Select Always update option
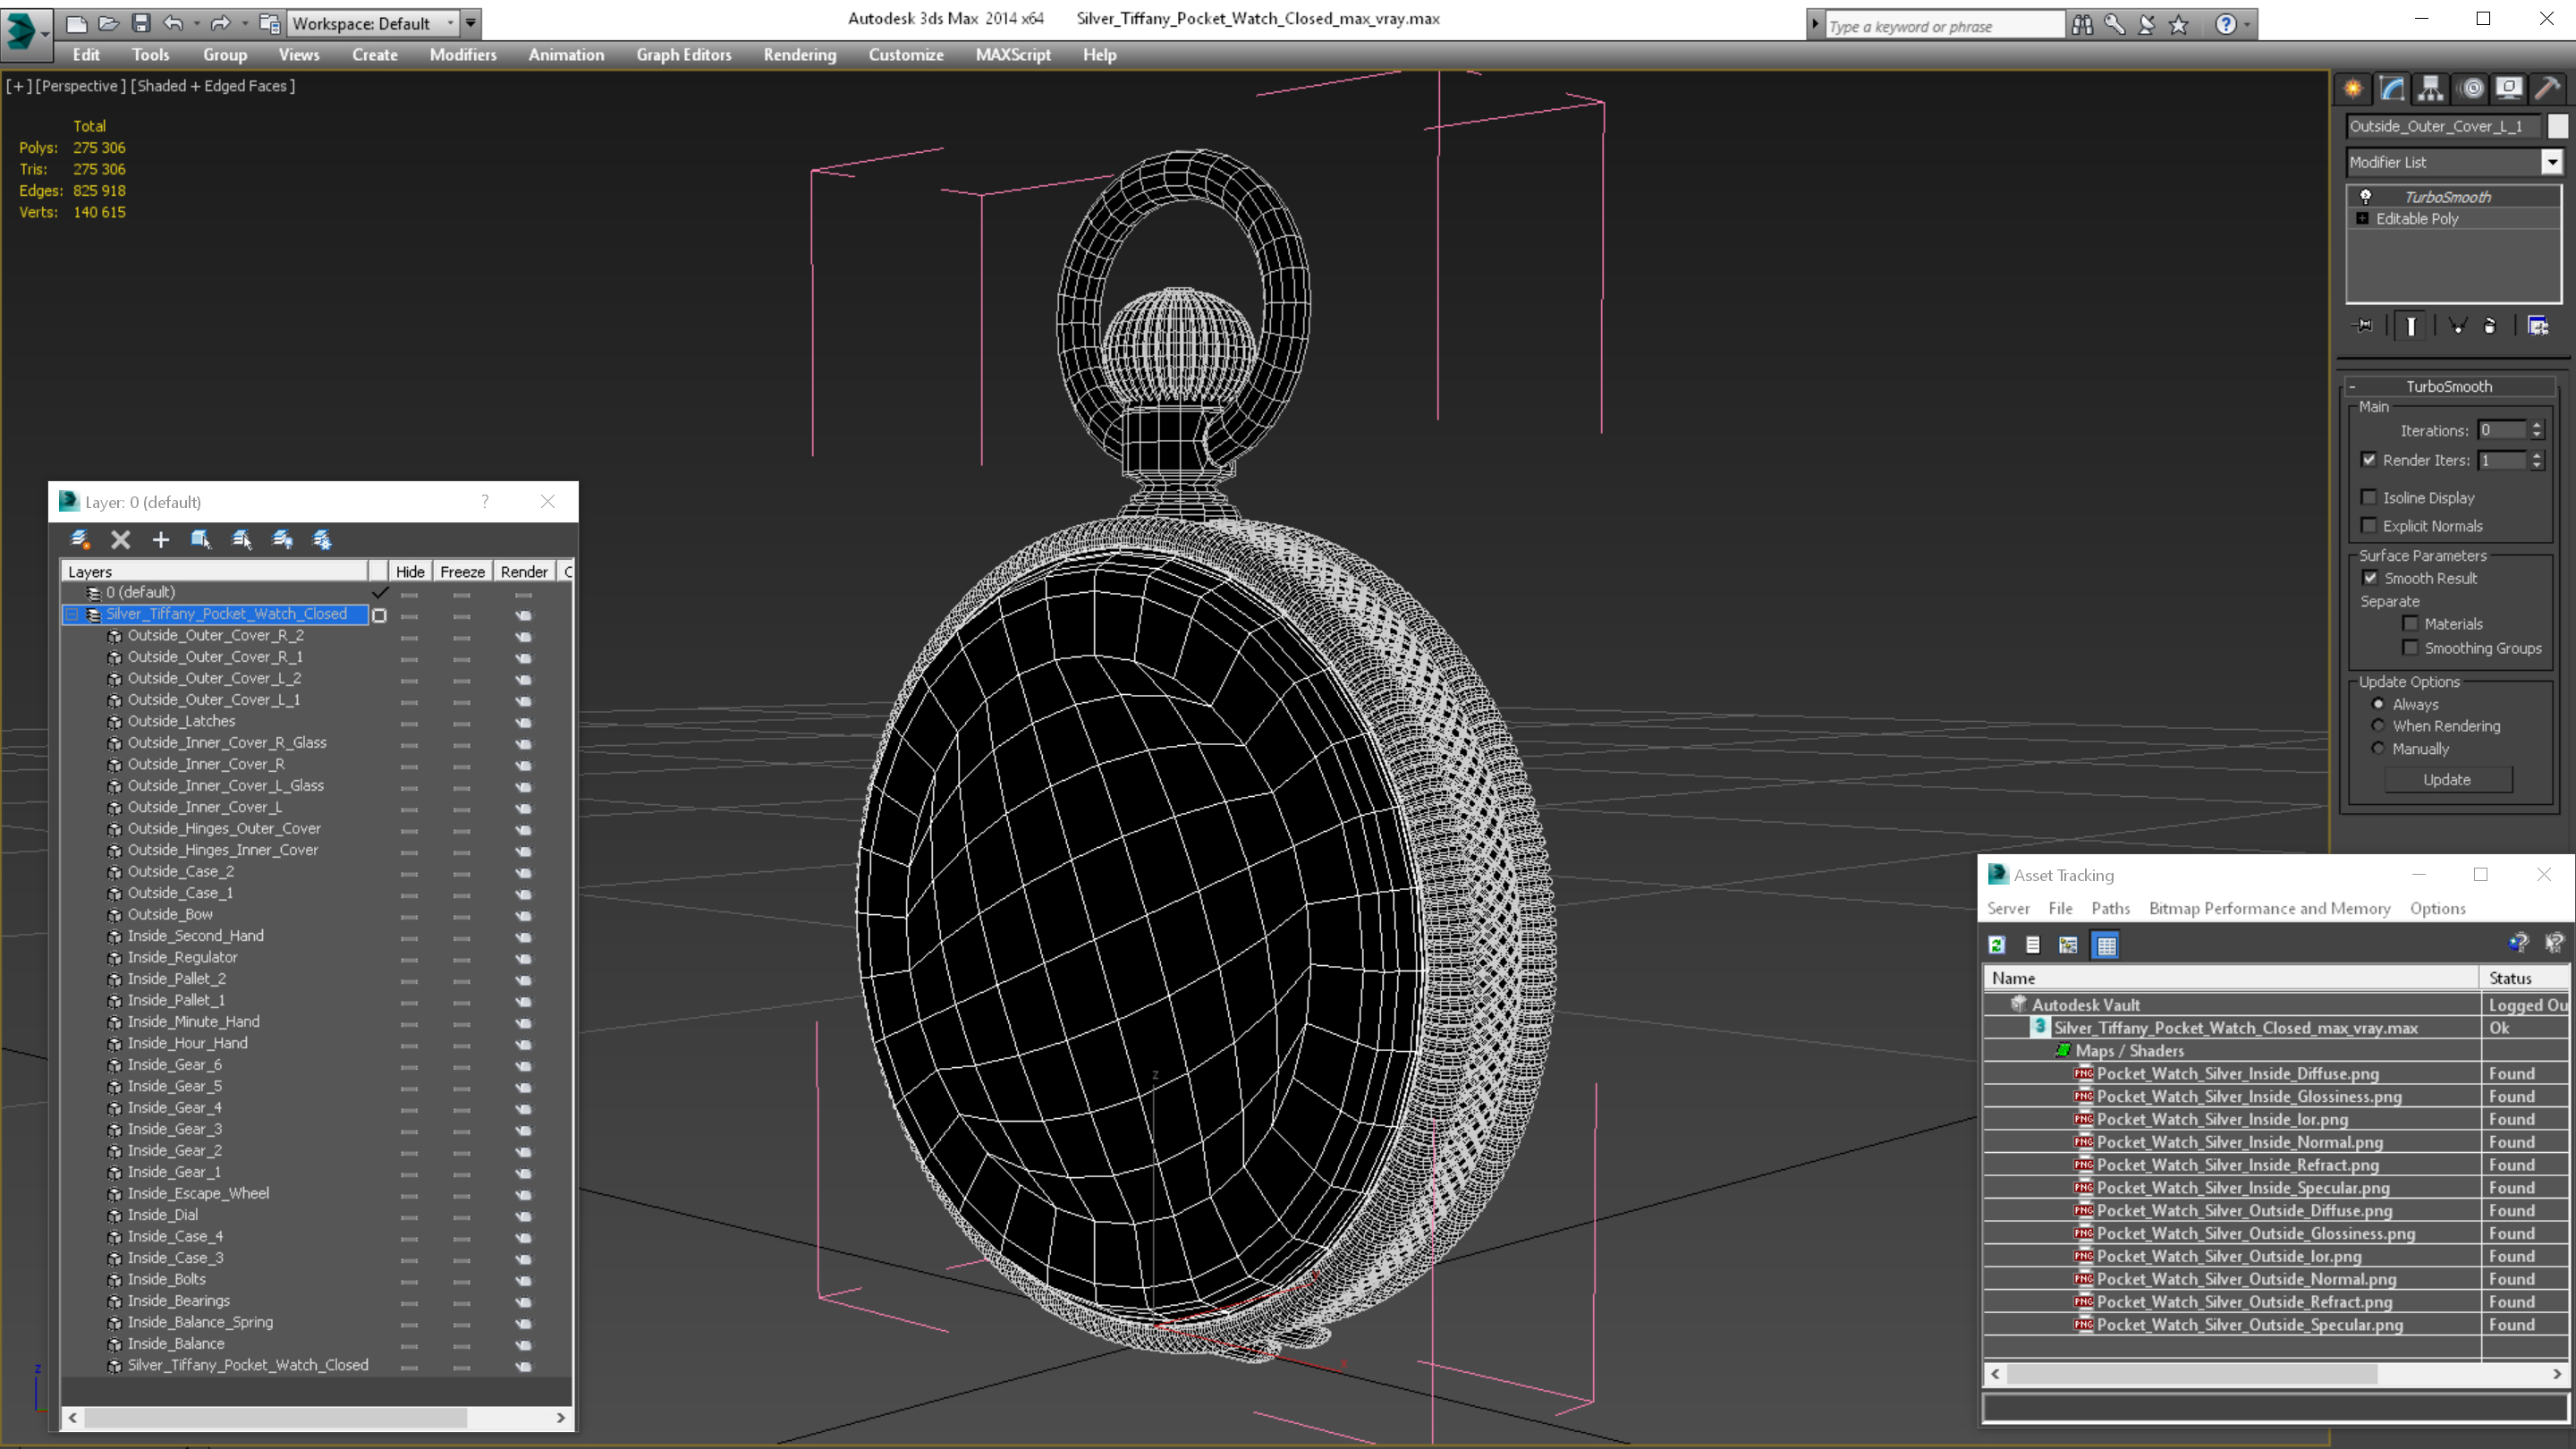 coord(2378,704)
